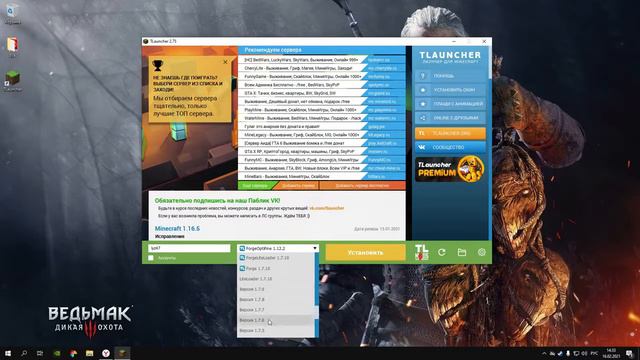The height and width of the screenshot is (360, 640).
Task: Click green Ваш сервер tab
Action: click(x=257, y=186)
